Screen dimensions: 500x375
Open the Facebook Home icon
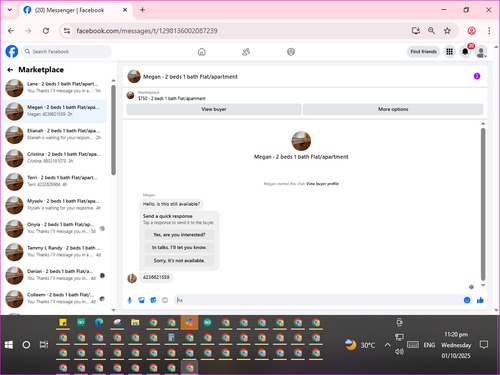[x=202, y=52]
